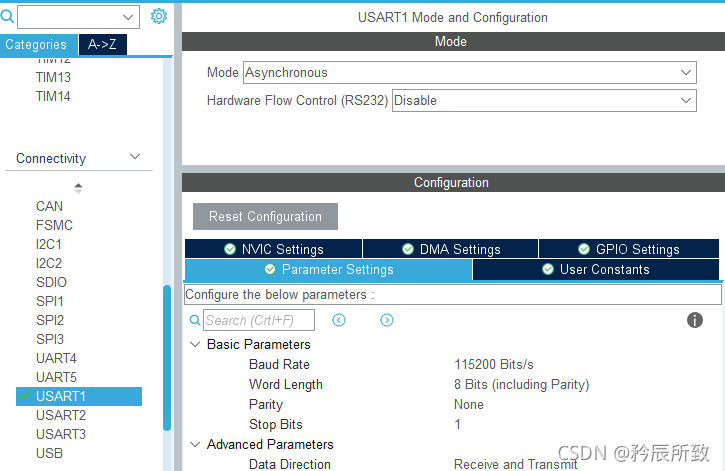725x471 pixels.
Task: Open the info icon in parameter panel
Action: click(694, 320)
